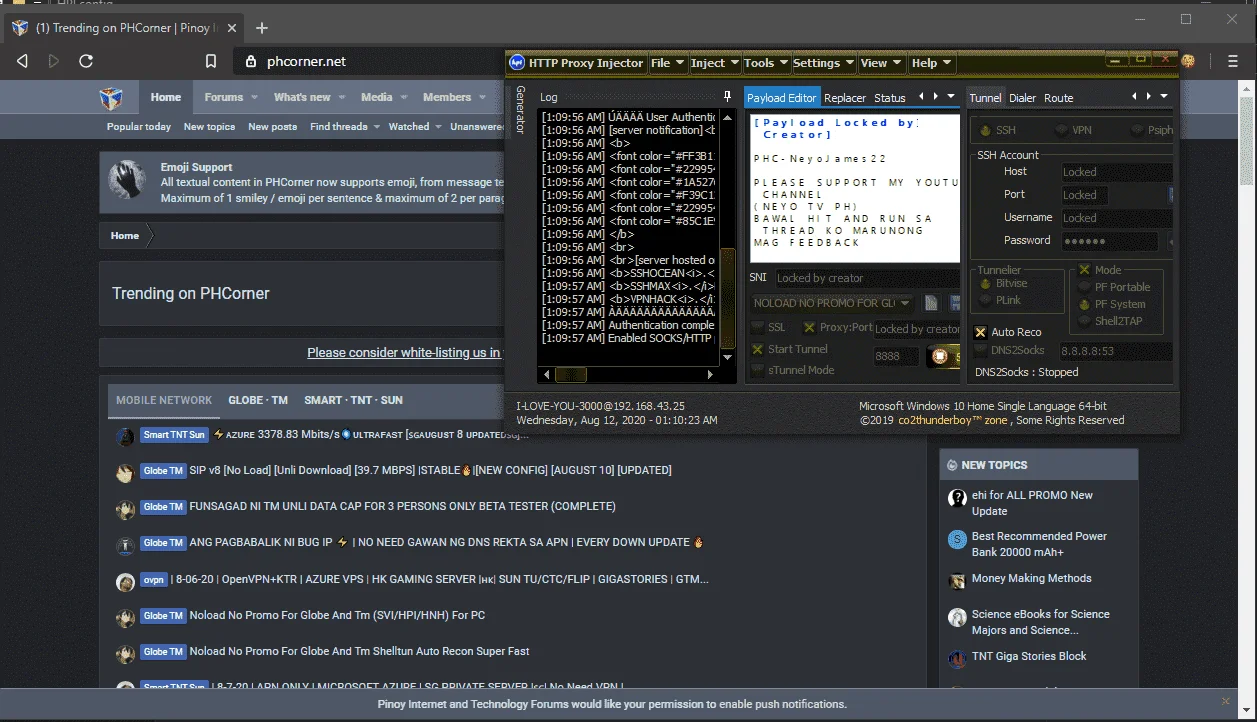Screen dimensions: 1257x722
Task: Select the PF Portable mode
Action: [x=1086, y=287]
